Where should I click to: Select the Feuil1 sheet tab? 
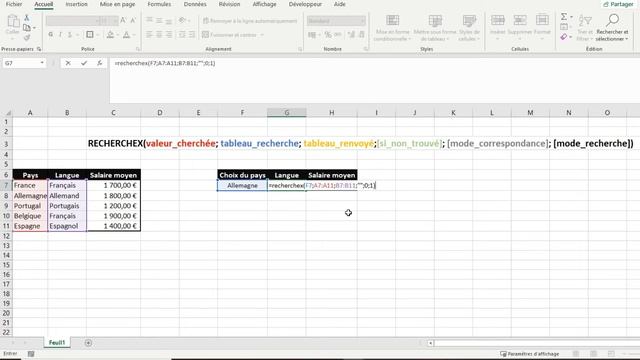pyautogui.click(x=57, y=342)
